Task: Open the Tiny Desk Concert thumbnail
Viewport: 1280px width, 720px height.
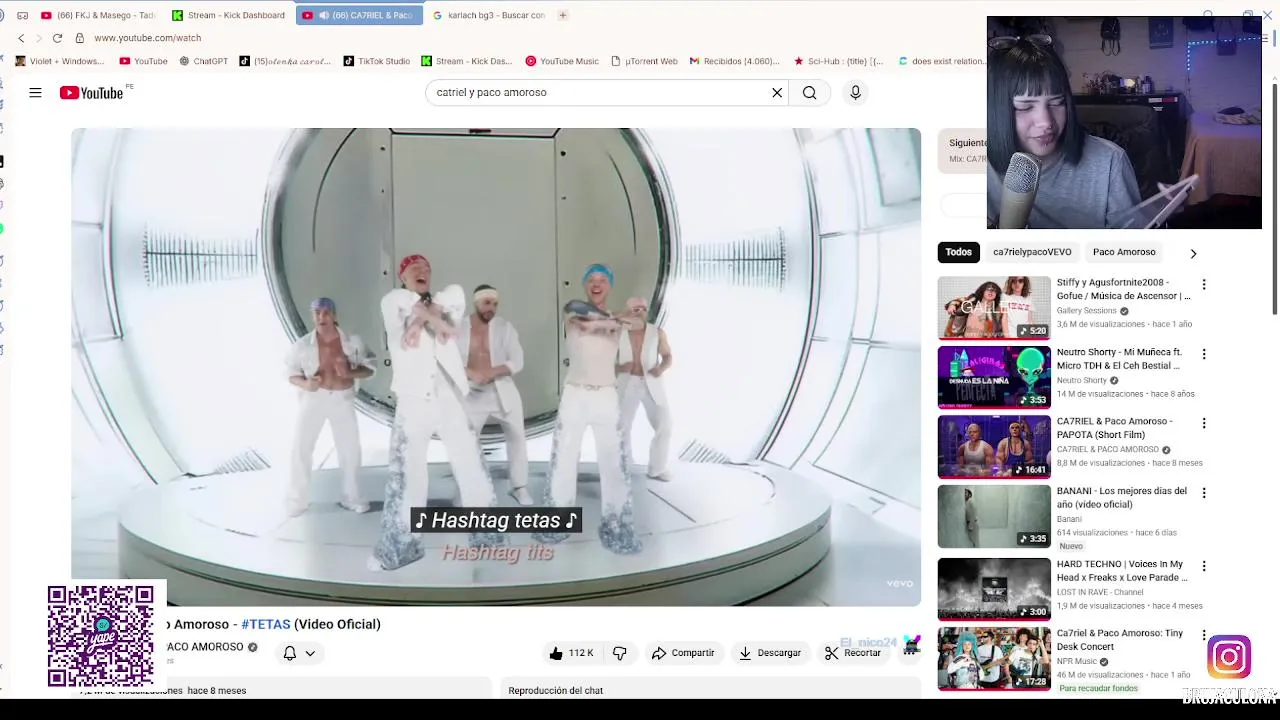Action: point(994,658)
